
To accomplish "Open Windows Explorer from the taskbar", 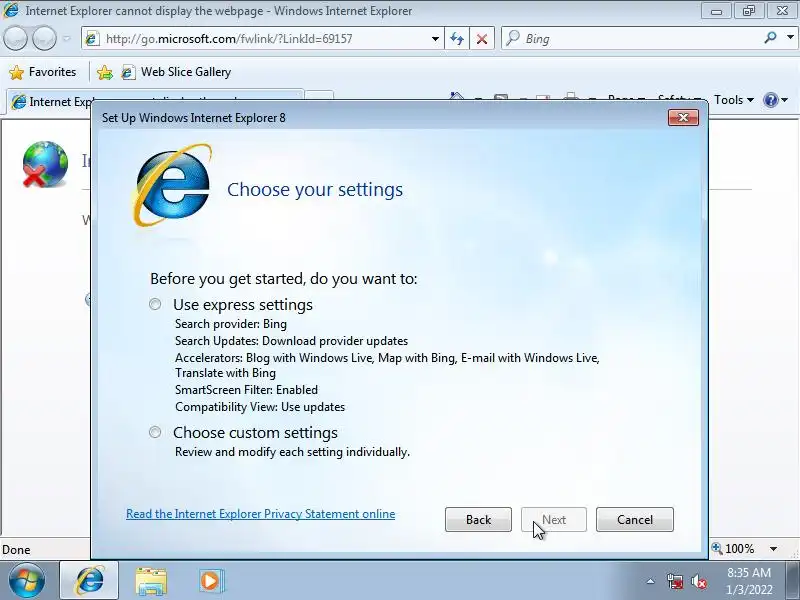I will pyautogui.click(x=151, y=581).
